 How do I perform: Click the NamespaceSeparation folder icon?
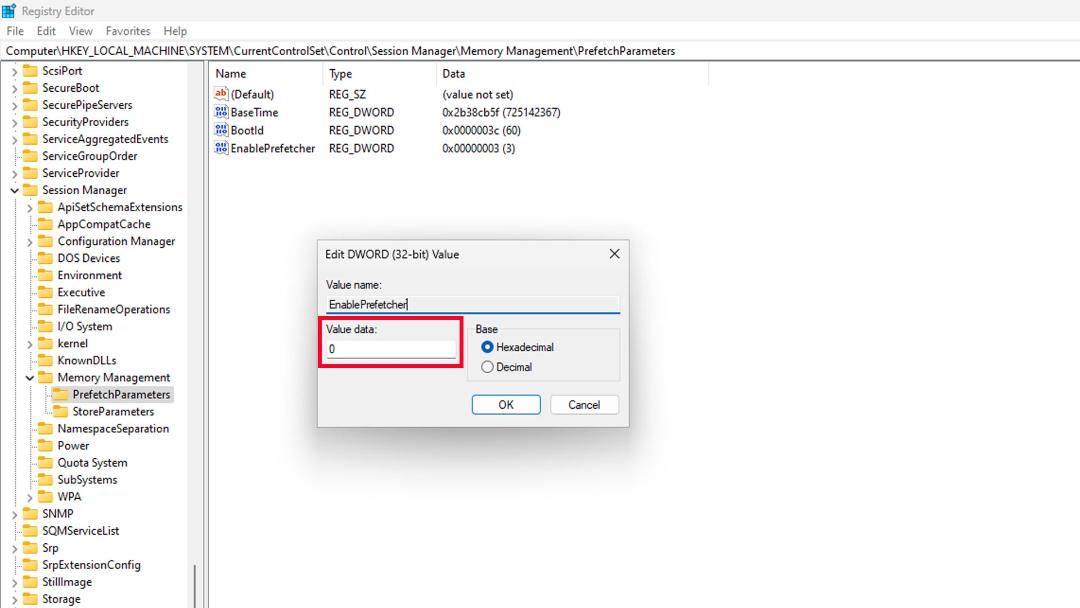click(45, 429)
